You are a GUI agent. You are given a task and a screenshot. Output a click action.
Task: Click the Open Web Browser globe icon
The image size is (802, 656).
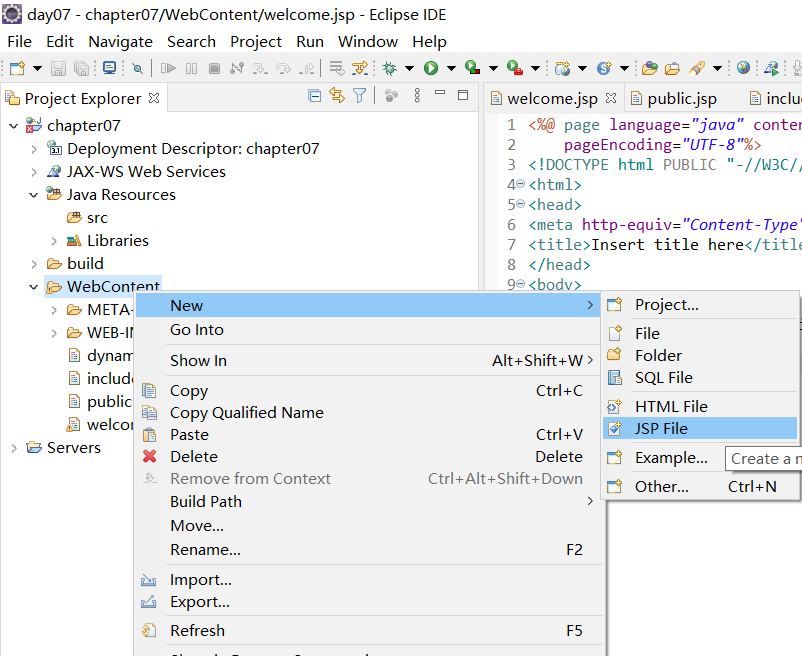pos(743,67)
